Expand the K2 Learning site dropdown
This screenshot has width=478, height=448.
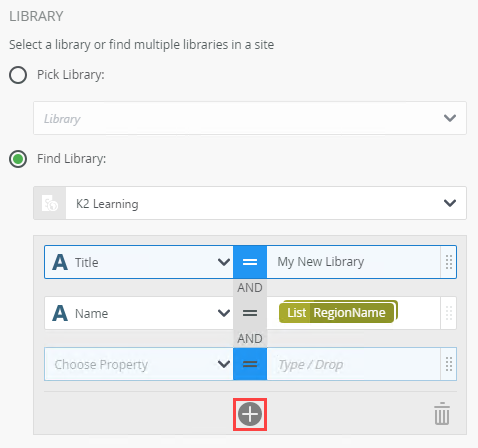pos(266,203)
